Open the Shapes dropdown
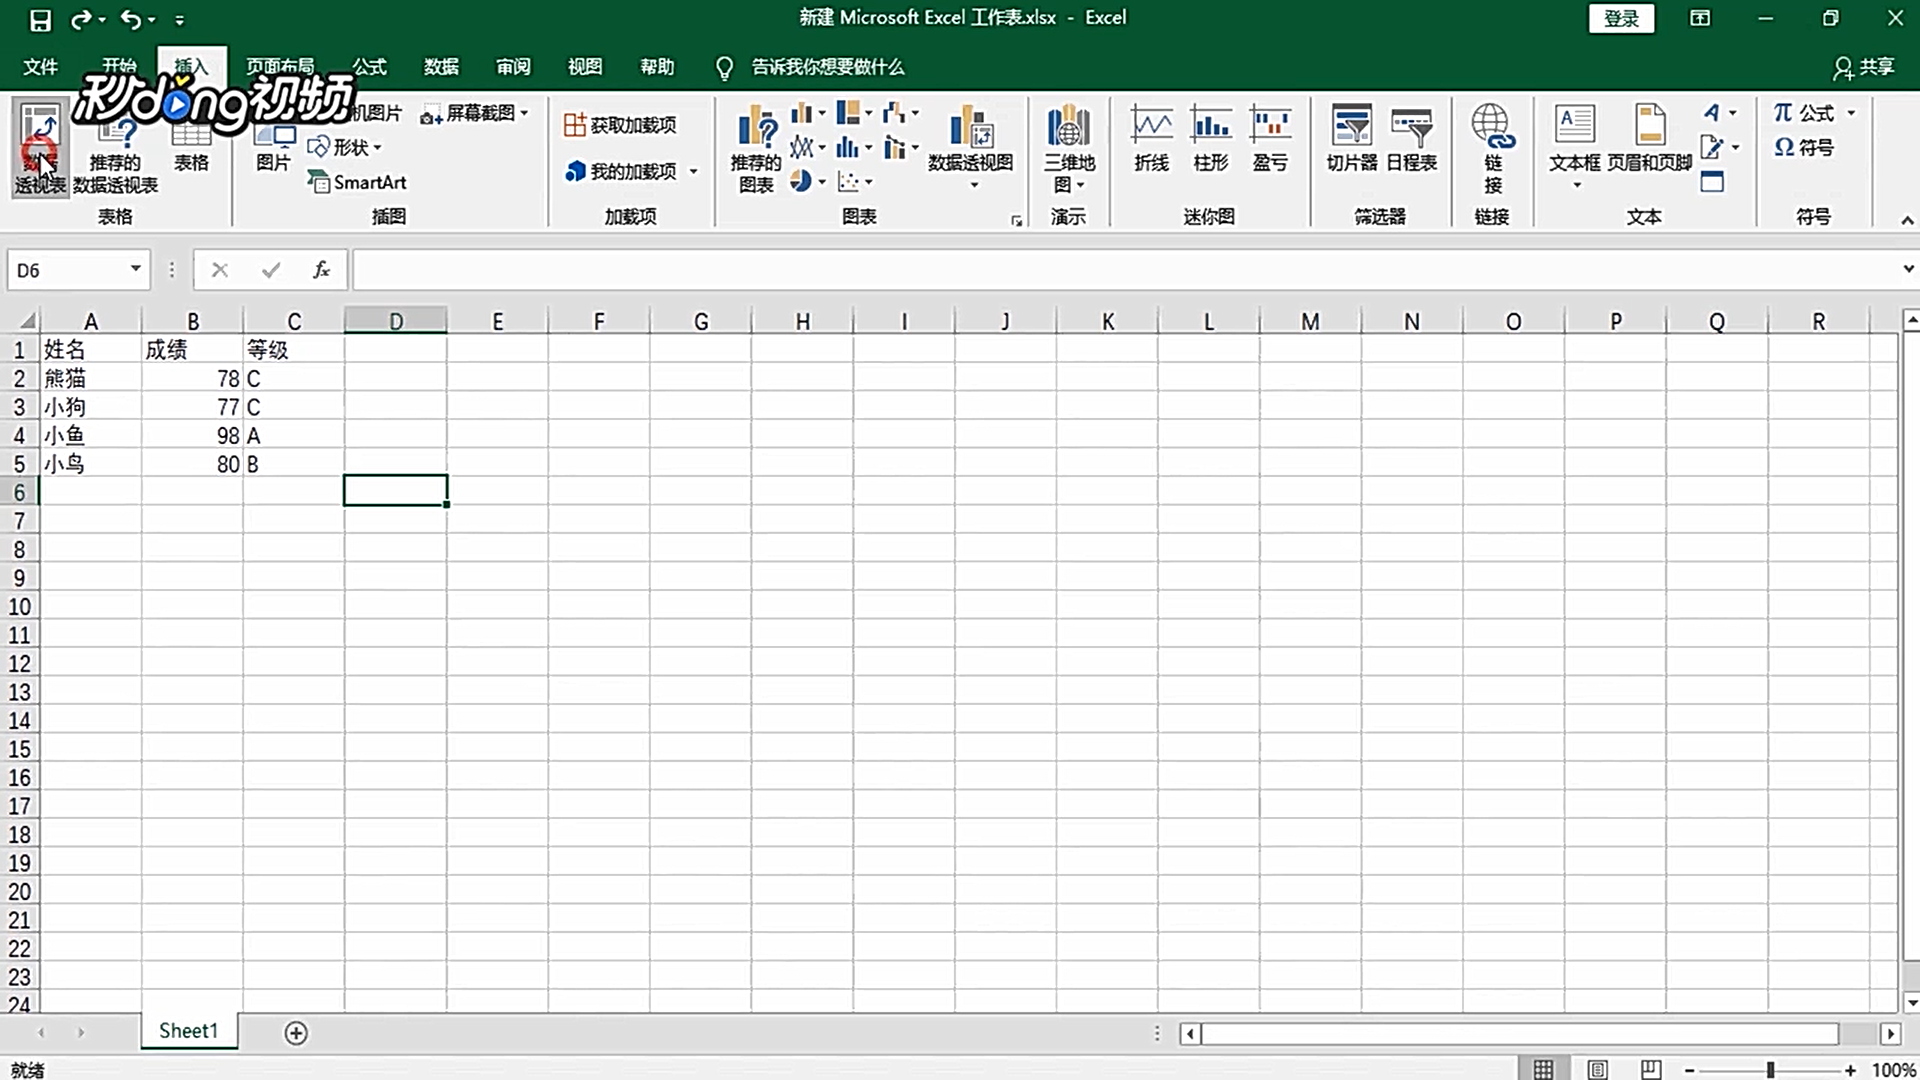Viewport: 1920px width, 1080px height. click(345, 147)
